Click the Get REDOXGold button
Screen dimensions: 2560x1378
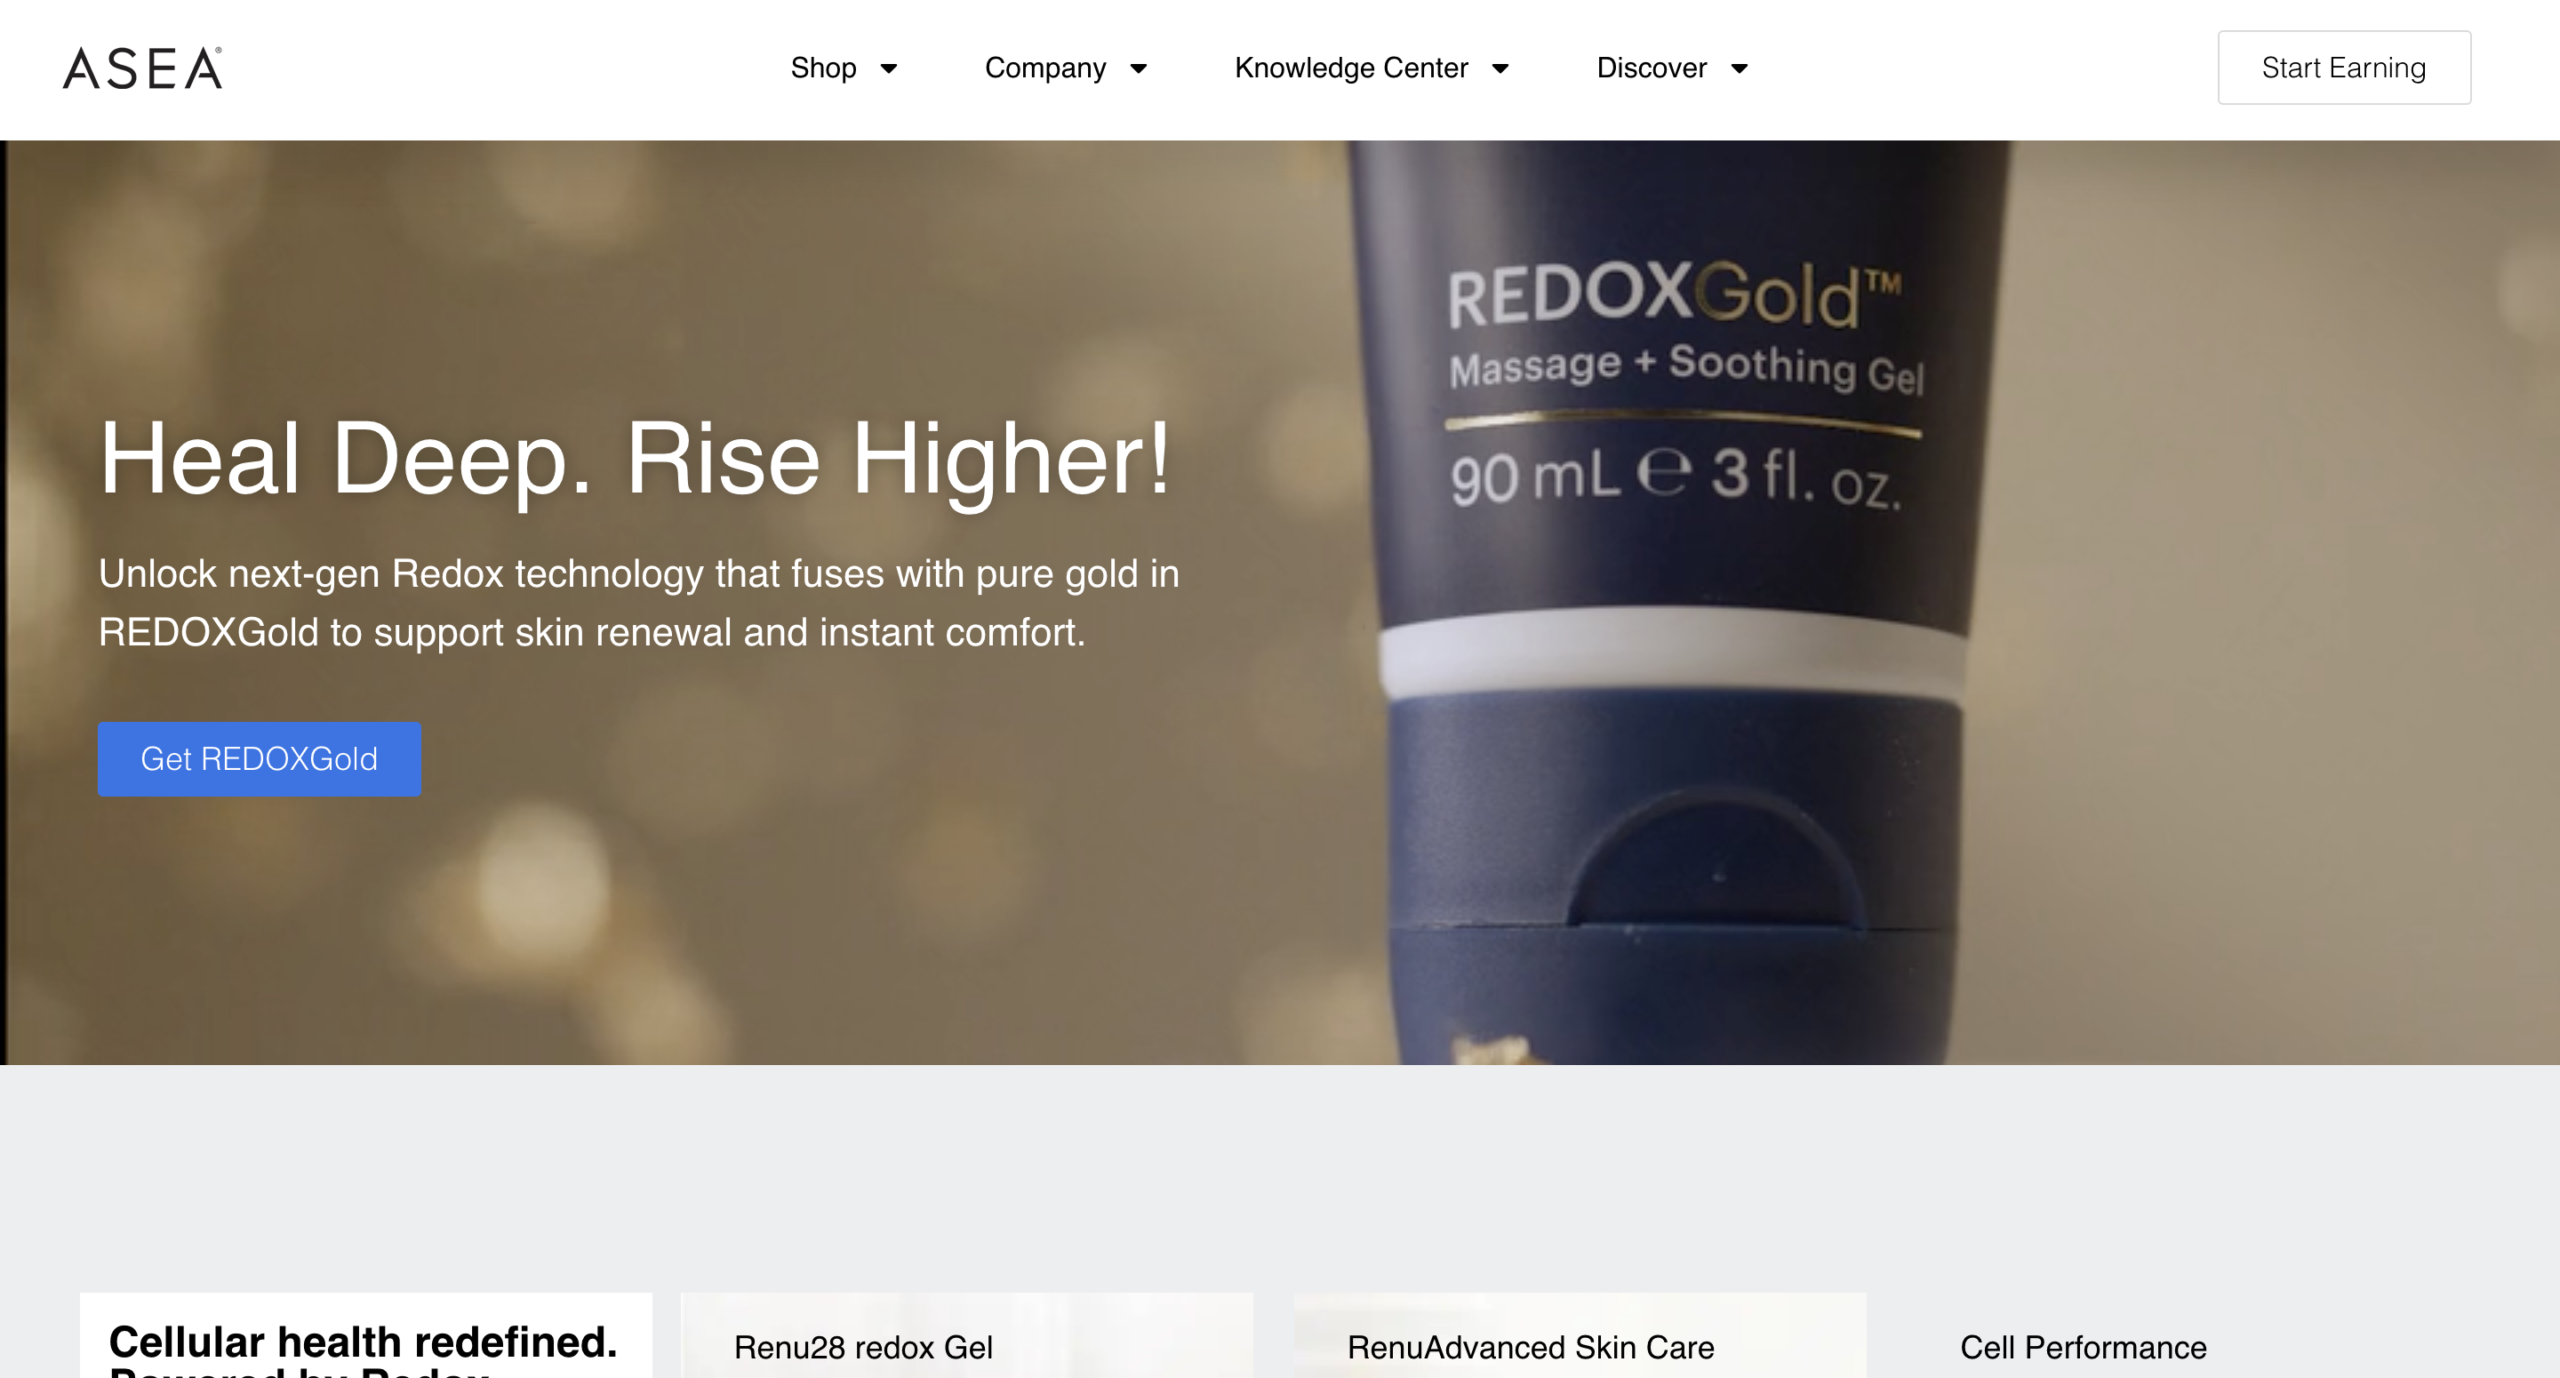pos(259,759)
